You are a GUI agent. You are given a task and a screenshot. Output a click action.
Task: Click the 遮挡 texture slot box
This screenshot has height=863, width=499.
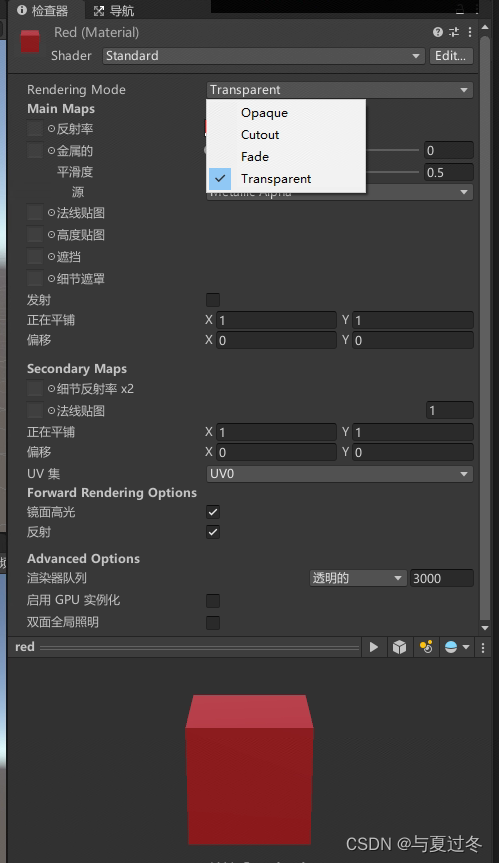click(x=35, y=256)
